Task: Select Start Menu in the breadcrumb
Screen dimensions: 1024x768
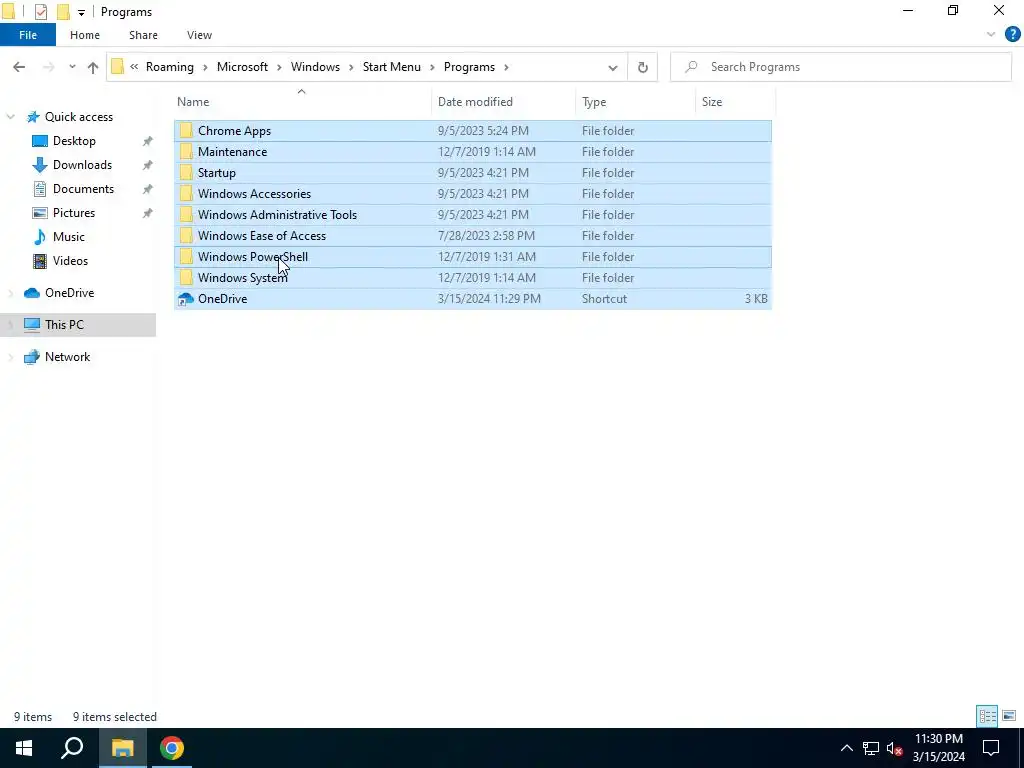Action: (392, 67)
